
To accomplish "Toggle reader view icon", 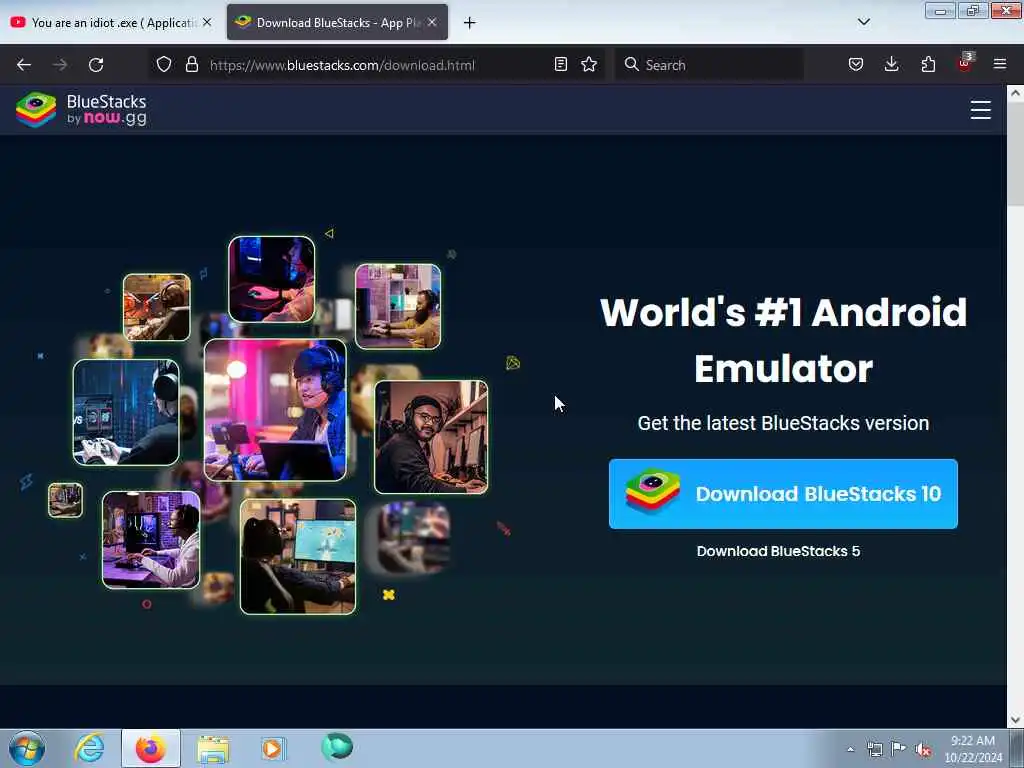I will [560, 65].
